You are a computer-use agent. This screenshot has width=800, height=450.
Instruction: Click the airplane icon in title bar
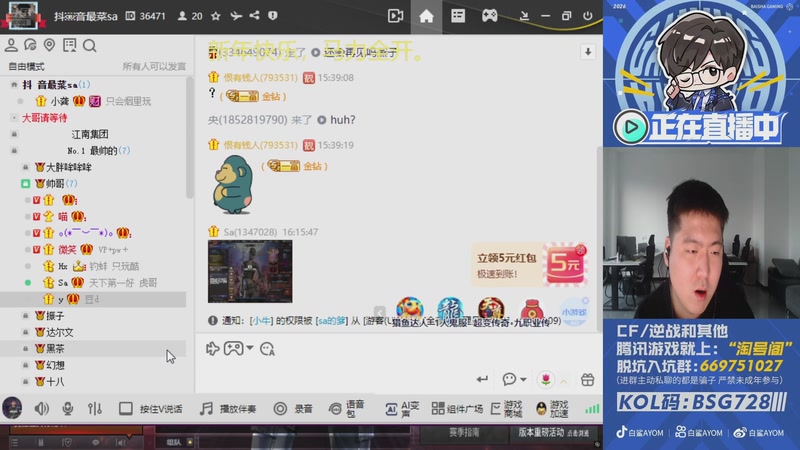point(236,16)
